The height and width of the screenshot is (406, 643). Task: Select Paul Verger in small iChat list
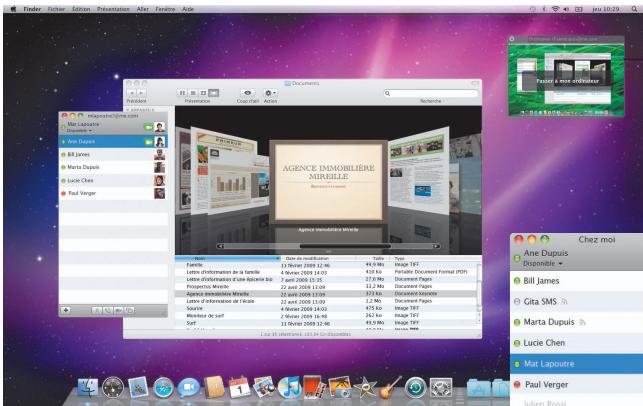[x=113, y=193]
